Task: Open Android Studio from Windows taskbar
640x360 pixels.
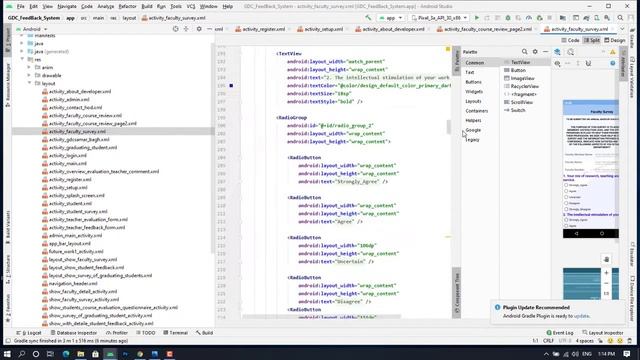Action: point(110,354)
